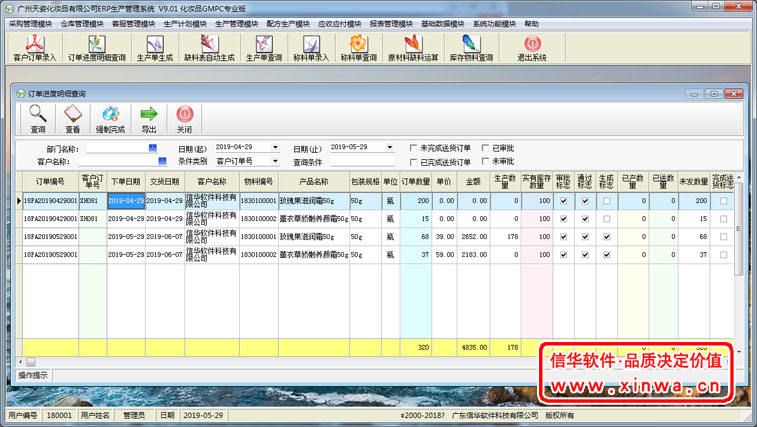Click 下单日期 column header
The height and width of the screenshot is (427, 757).
point(126,182)
